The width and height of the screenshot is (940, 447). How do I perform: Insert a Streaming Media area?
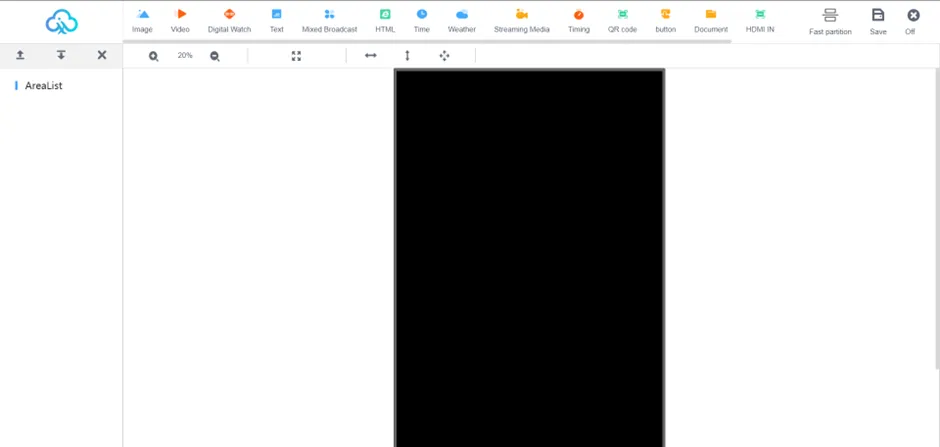(522, 21)
